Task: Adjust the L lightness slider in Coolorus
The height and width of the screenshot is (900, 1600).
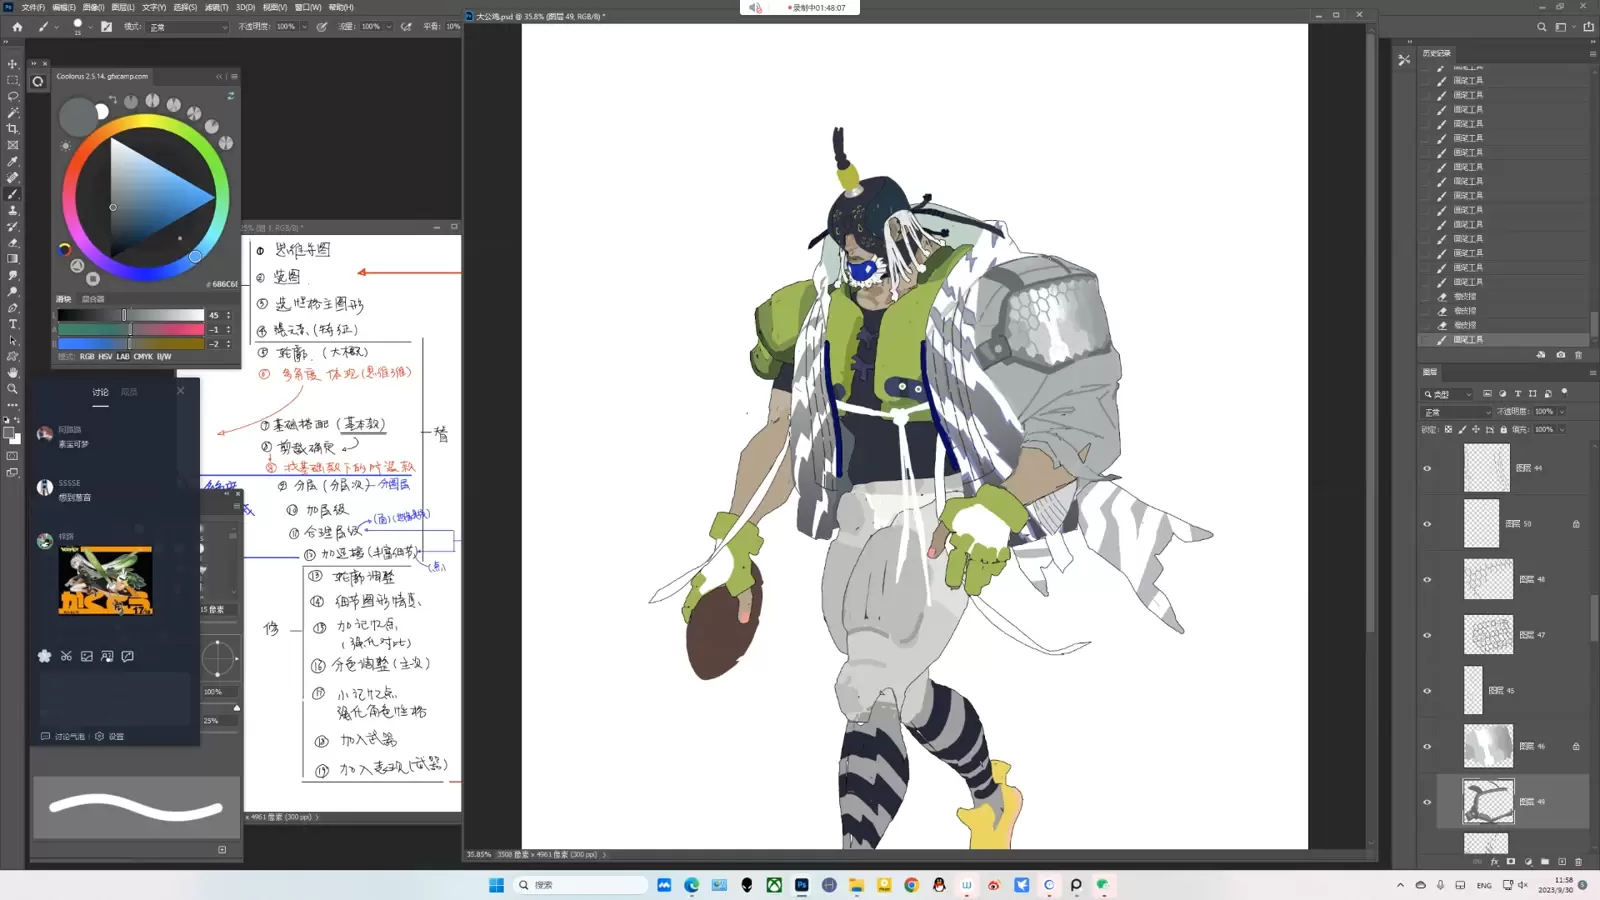Action: [131, 315]
